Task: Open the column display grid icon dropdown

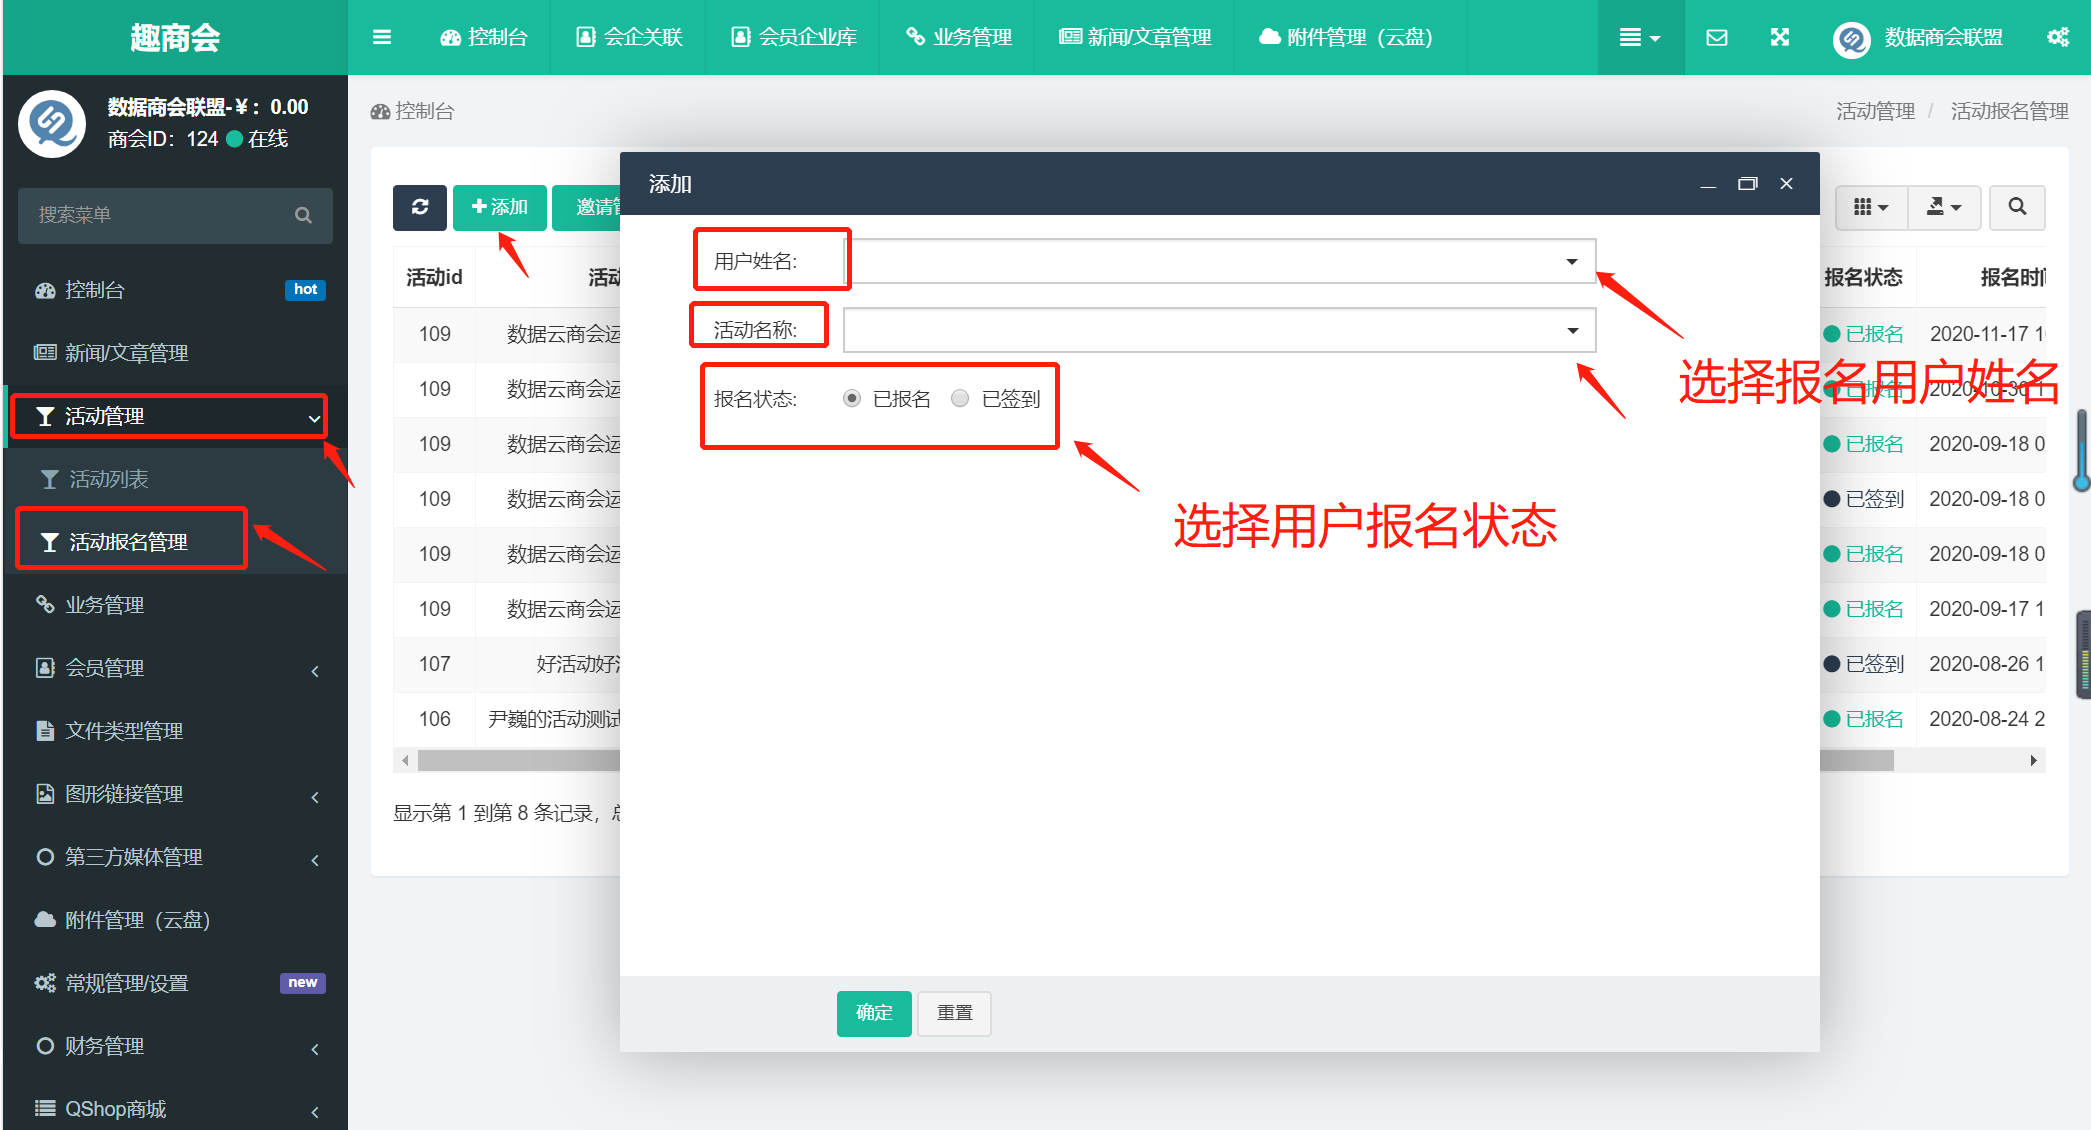Action: pos(1870,207)
